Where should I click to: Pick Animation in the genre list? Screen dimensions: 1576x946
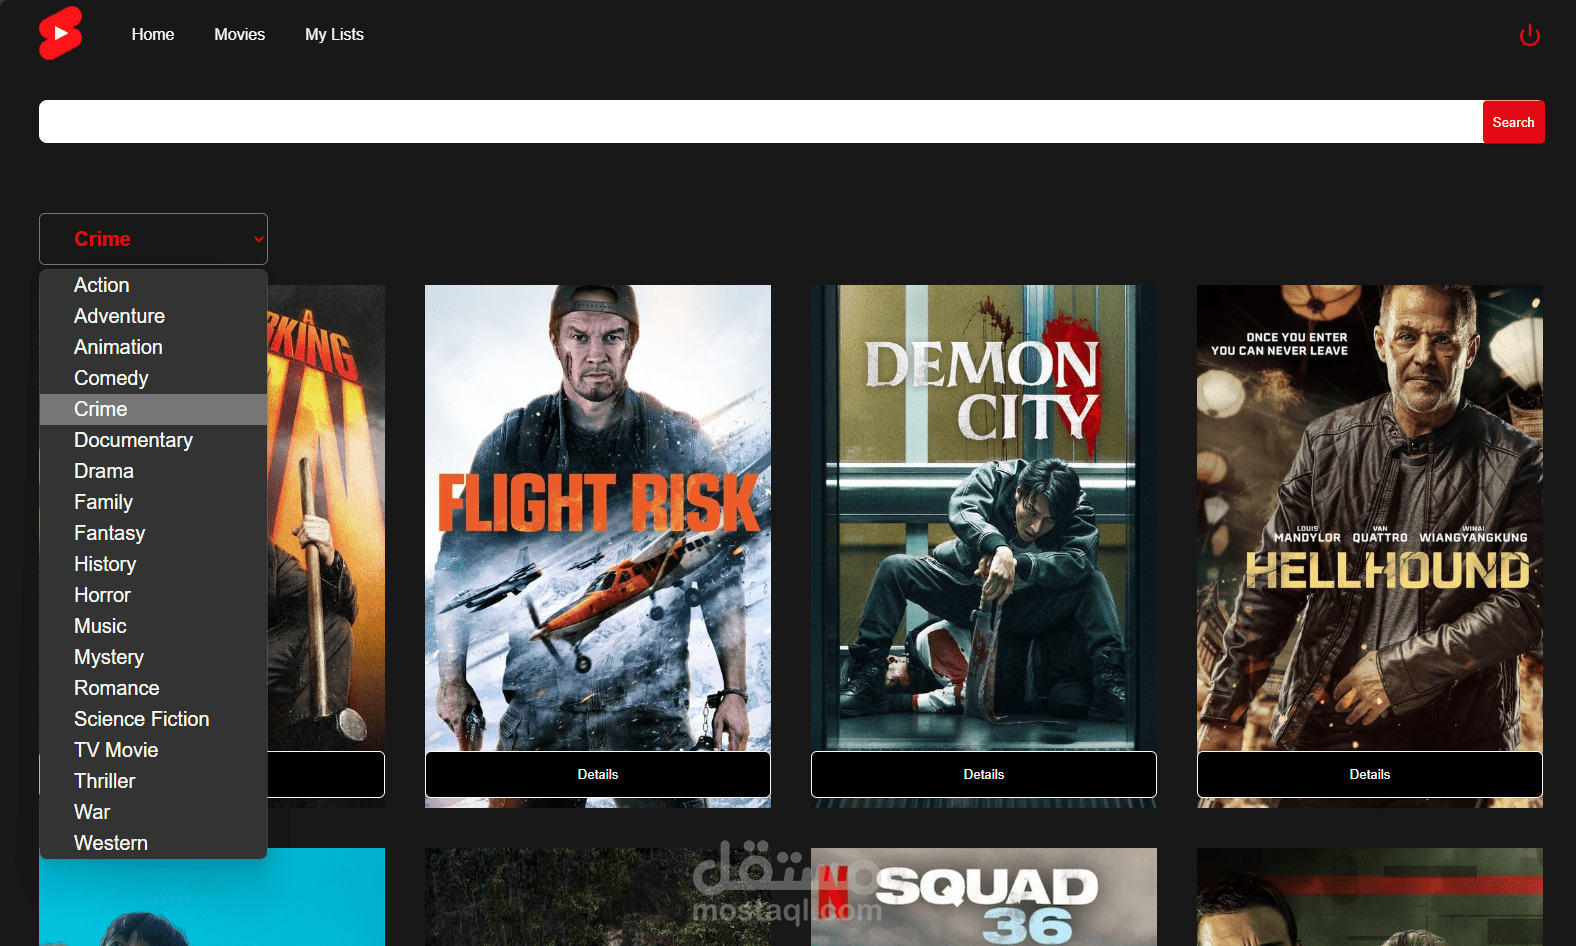tap(153, 347)
